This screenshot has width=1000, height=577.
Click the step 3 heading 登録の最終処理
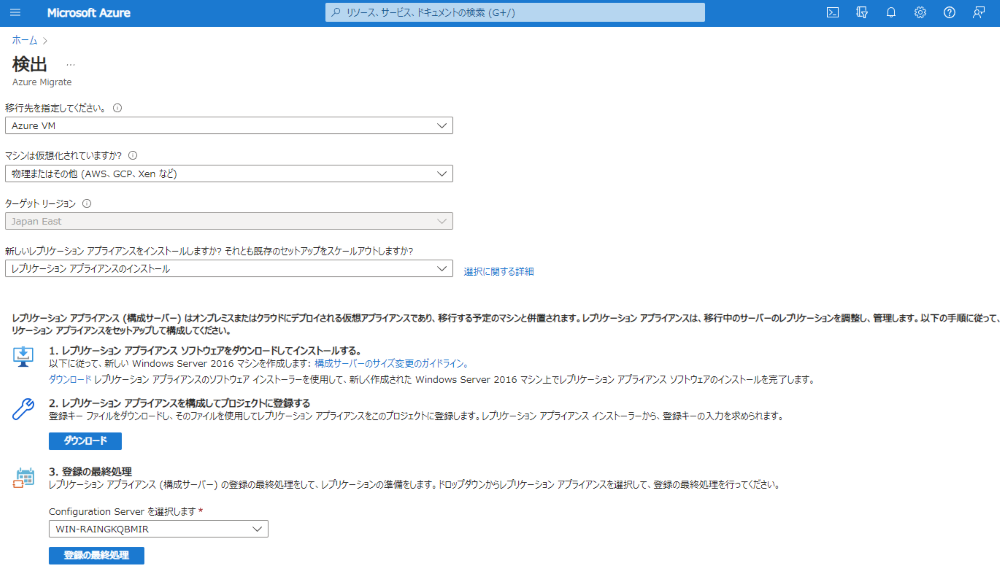[91, 472]
